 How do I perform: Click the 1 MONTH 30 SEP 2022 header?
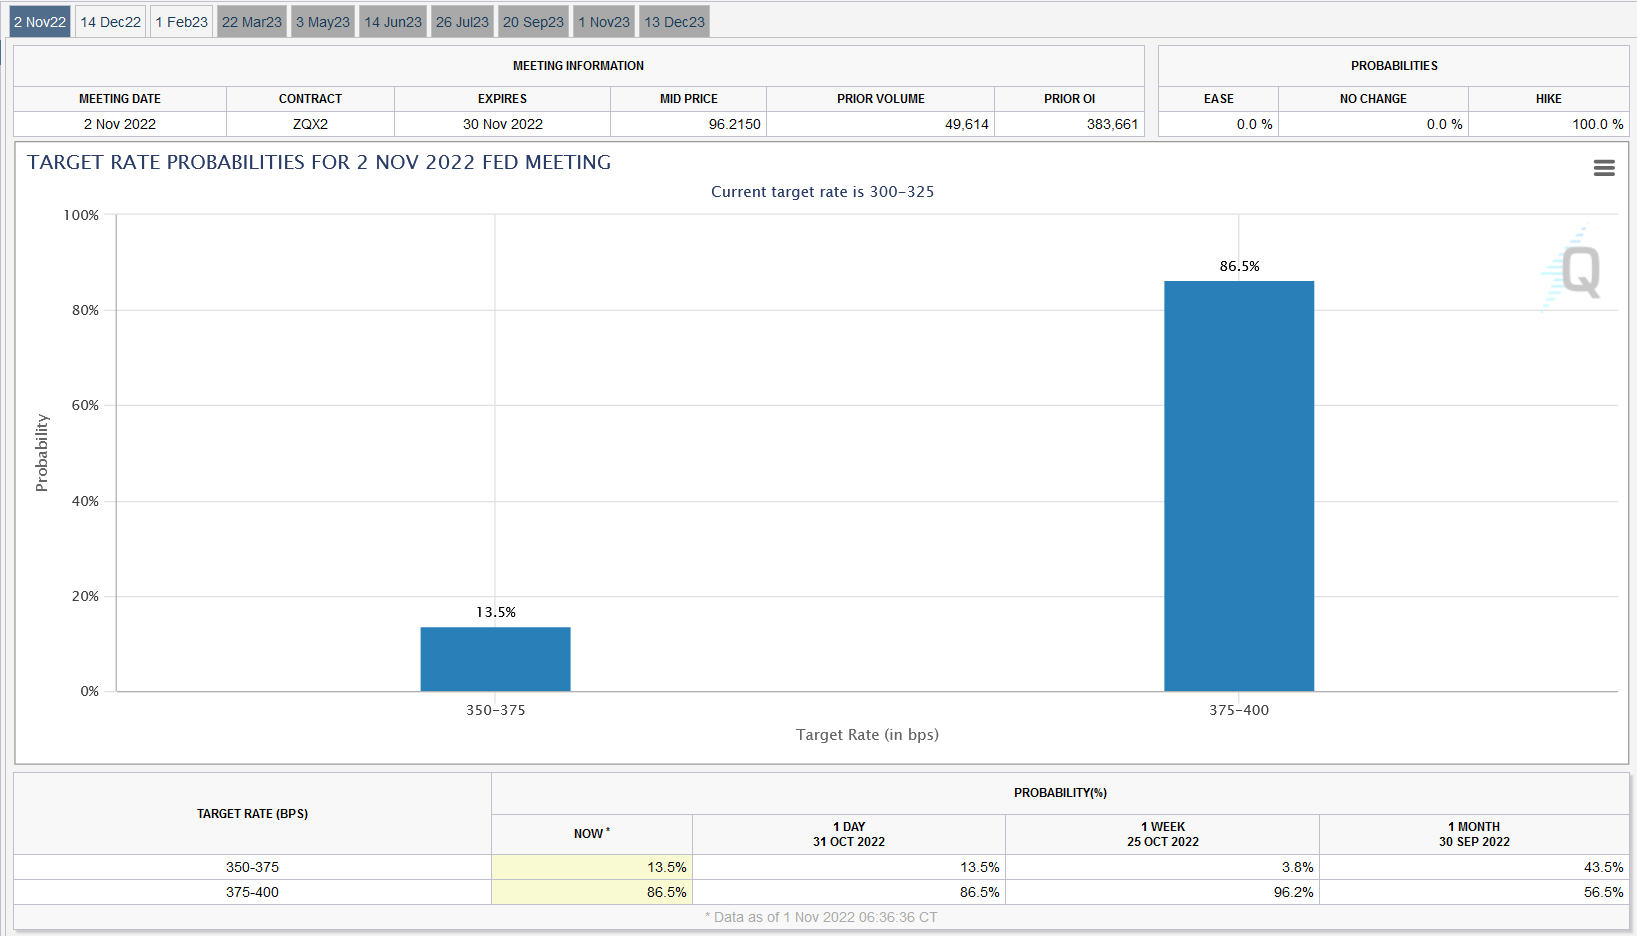[1474, 834]
